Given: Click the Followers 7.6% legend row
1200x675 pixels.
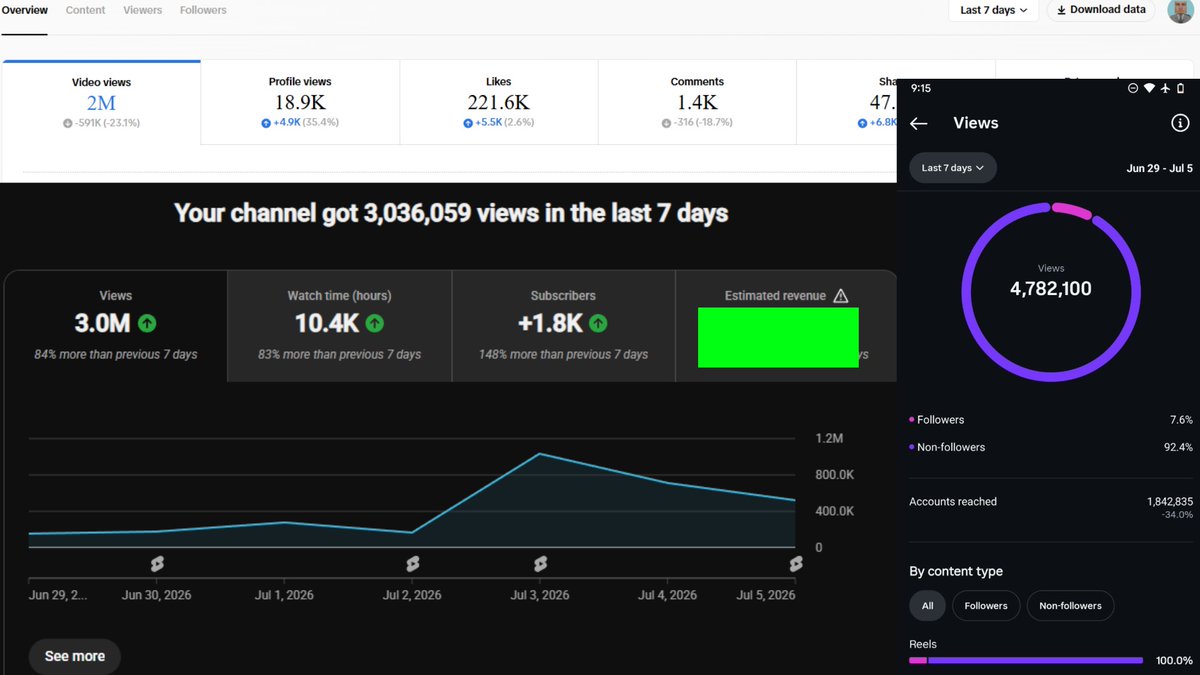Looking at the screenshot, I should [x=1051, y=420].
